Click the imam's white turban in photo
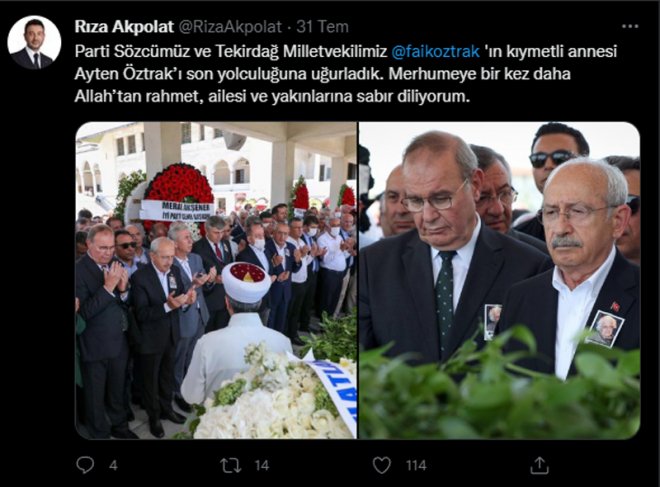The image size is (660, 487). click(246, 281)
